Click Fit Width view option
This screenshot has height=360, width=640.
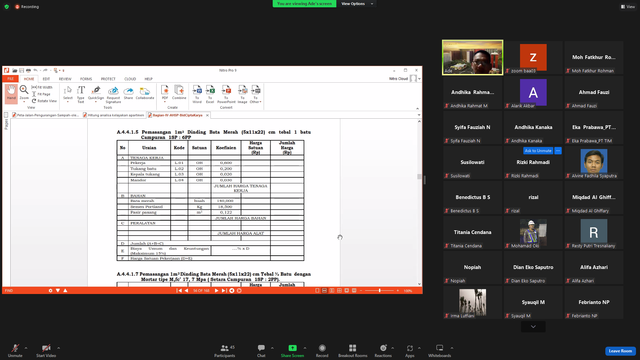(42, 87)
